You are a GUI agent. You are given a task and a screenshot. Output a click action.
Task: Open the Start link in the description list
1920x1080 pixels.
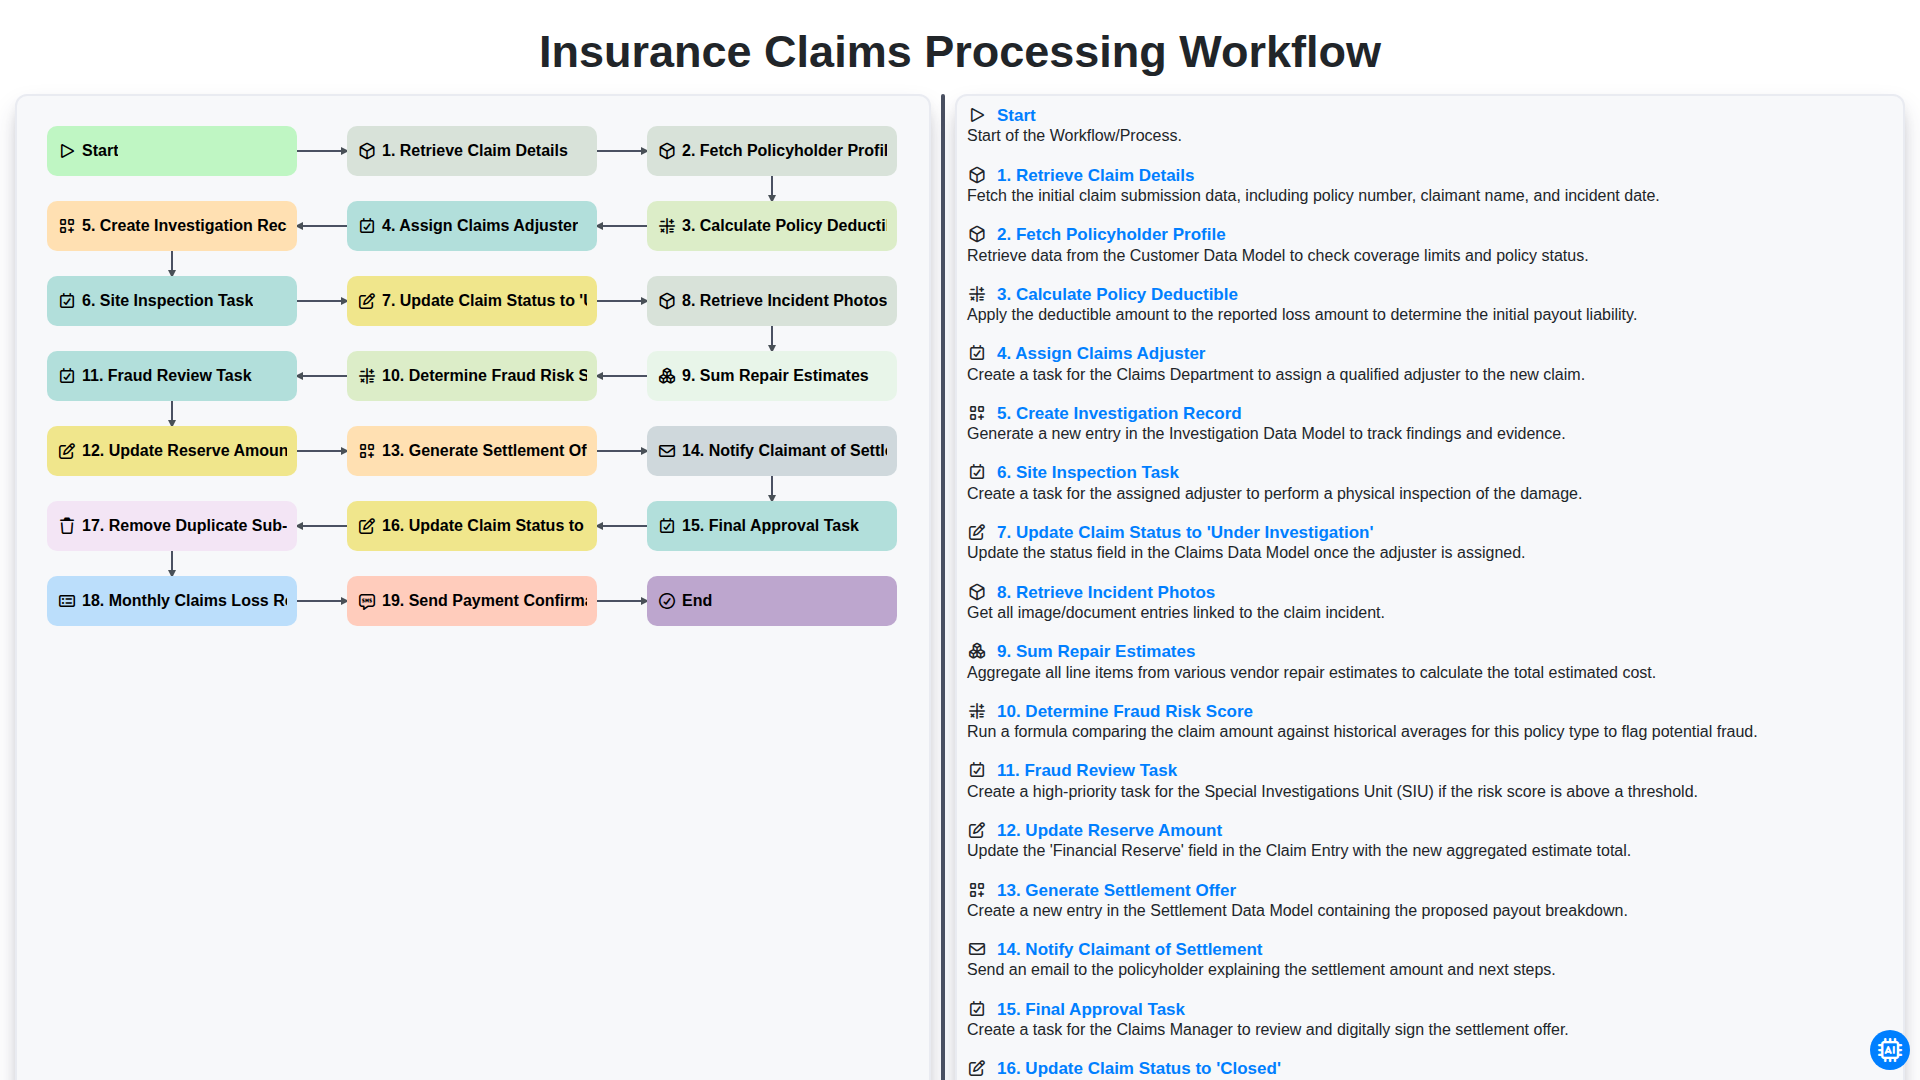pyautogui.click(x=1016, y=115)
